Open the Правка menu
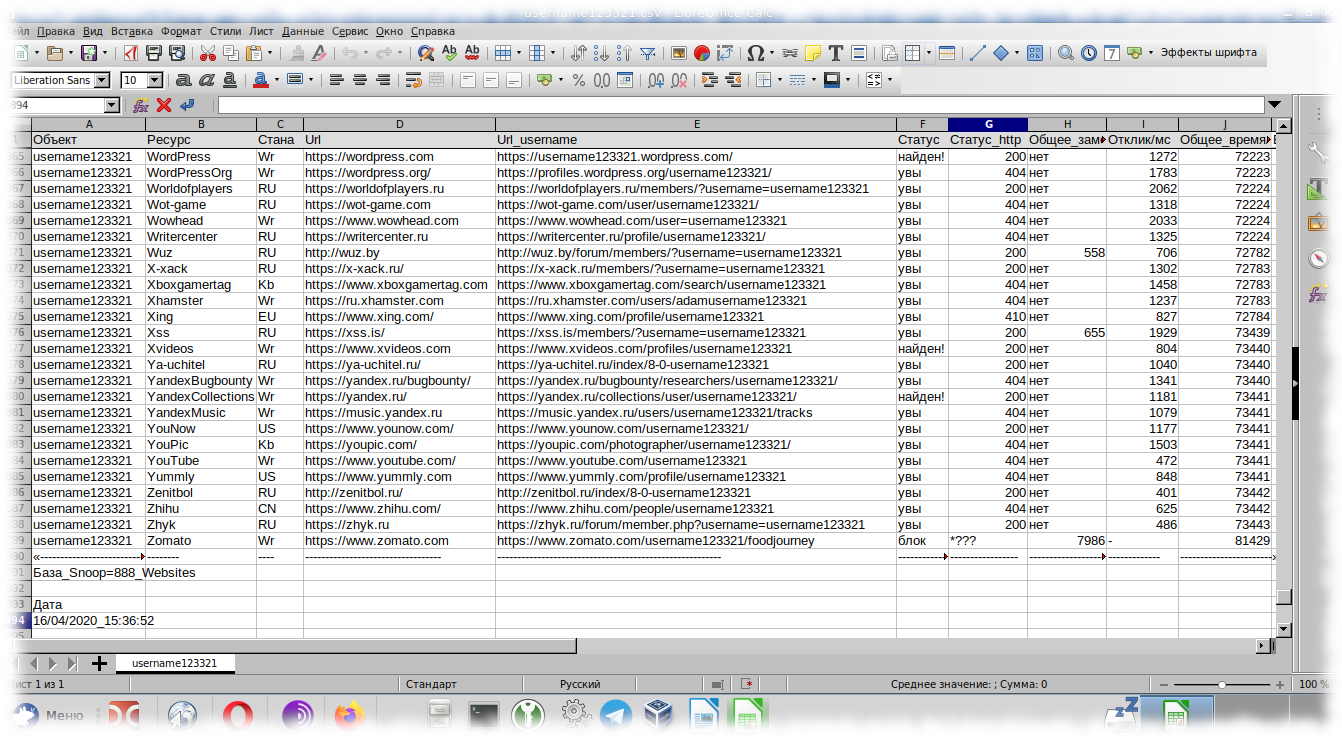The height and width of the screenshot is (736, 1342). pyautogui.click(x=56, y=31)
